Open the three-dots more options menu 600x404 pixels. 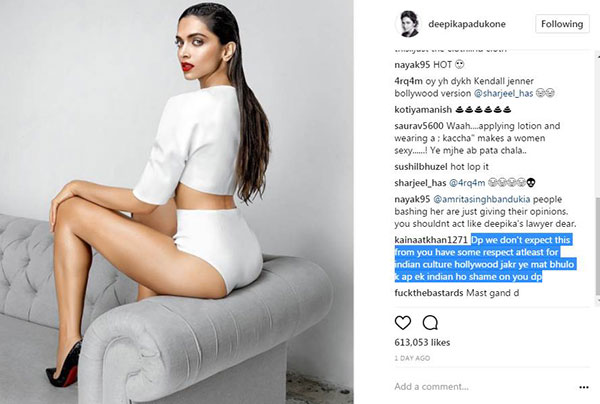click(x=584, y=387)
